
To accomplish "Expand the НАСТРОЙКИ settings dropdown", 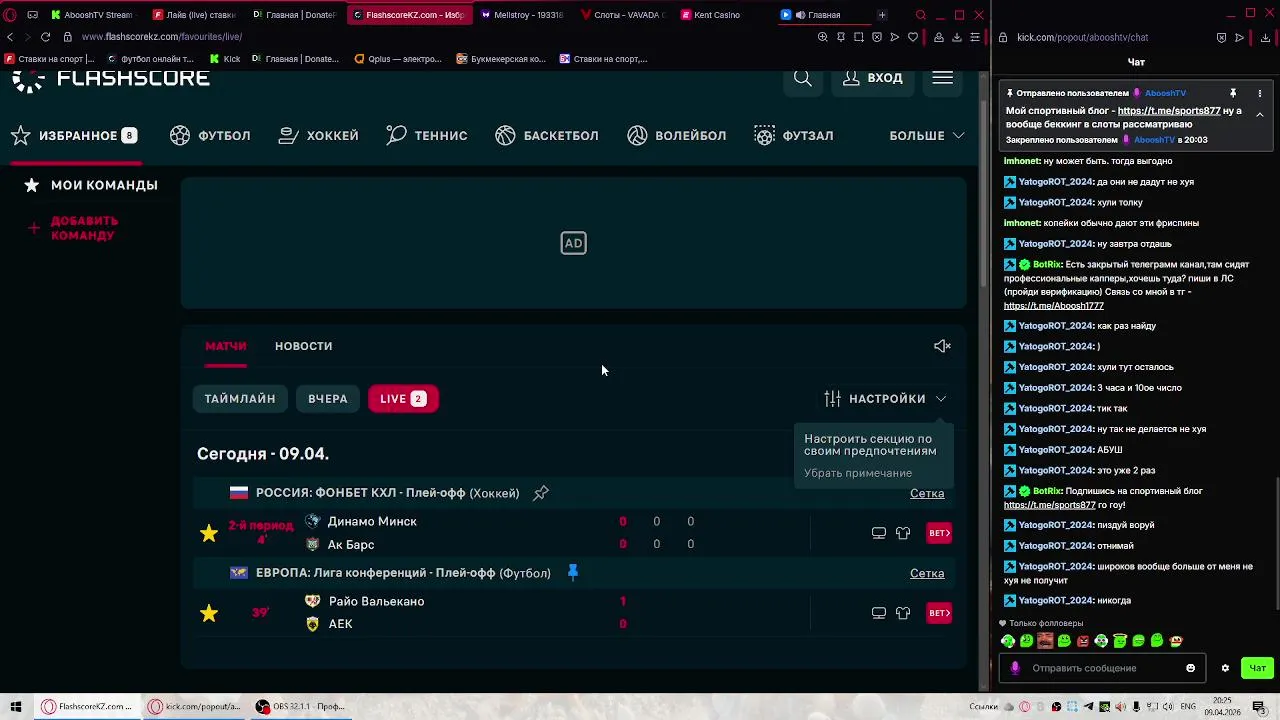I will (885, 399).
